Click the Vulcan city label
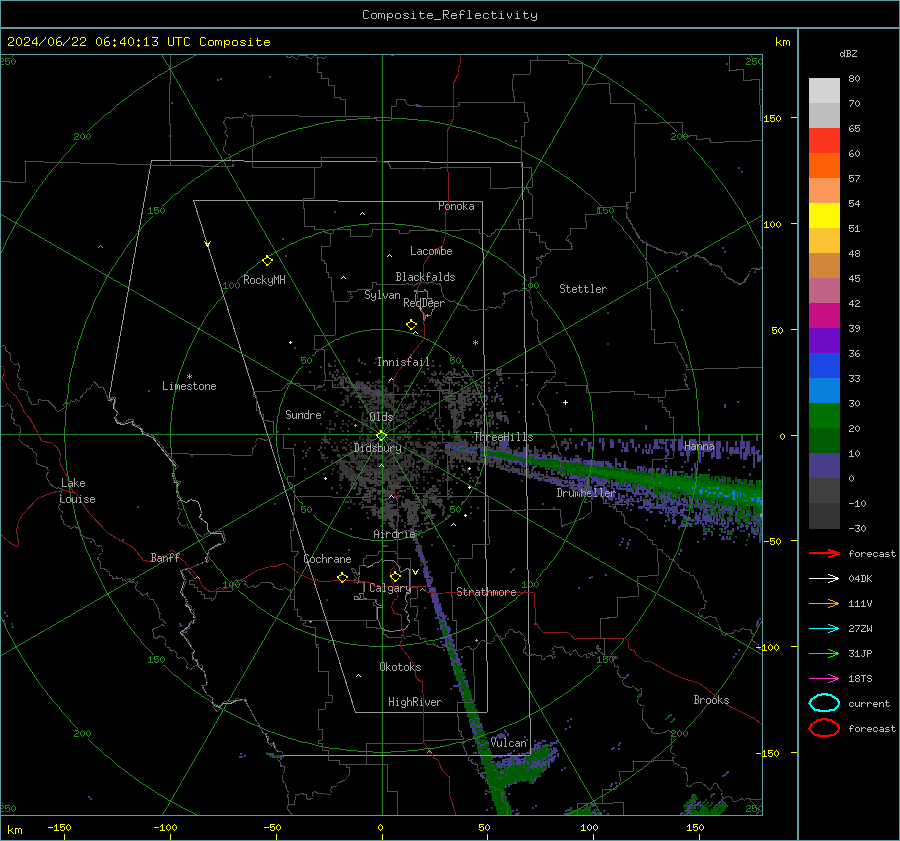The height and width of the screenshot is (841, 900). [x=509, y=743]
